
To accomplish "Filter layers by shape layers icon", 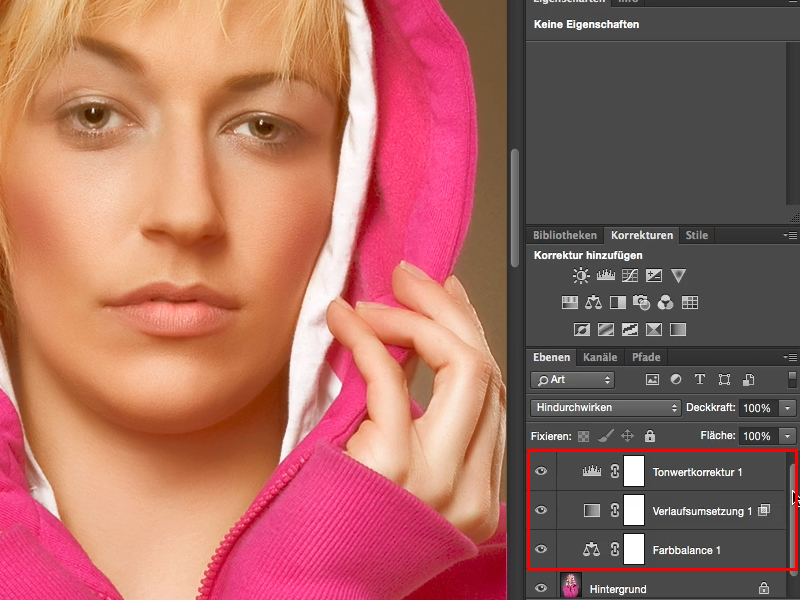I will point(724,380).
